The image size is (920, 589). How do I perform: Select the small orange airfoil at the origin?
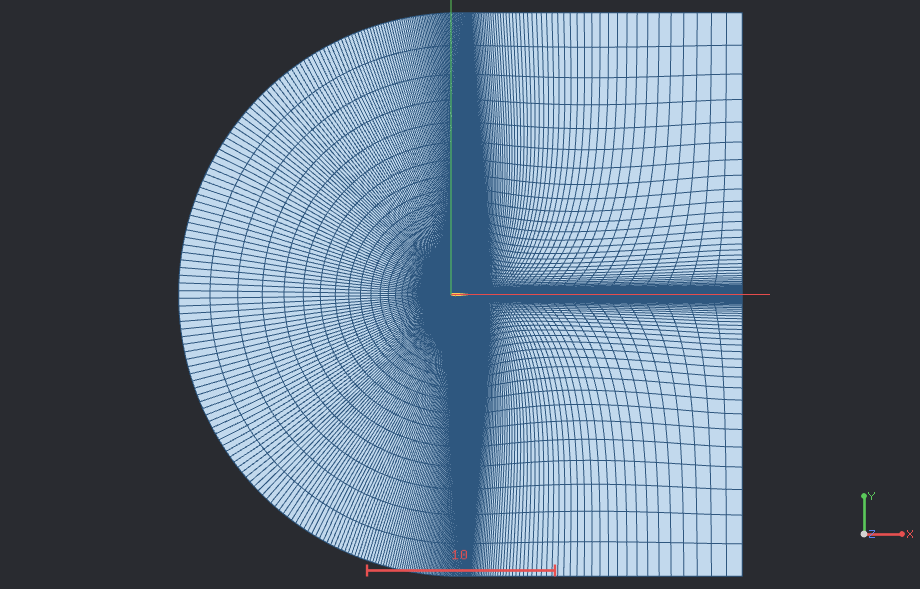click(x=459, y=294)
